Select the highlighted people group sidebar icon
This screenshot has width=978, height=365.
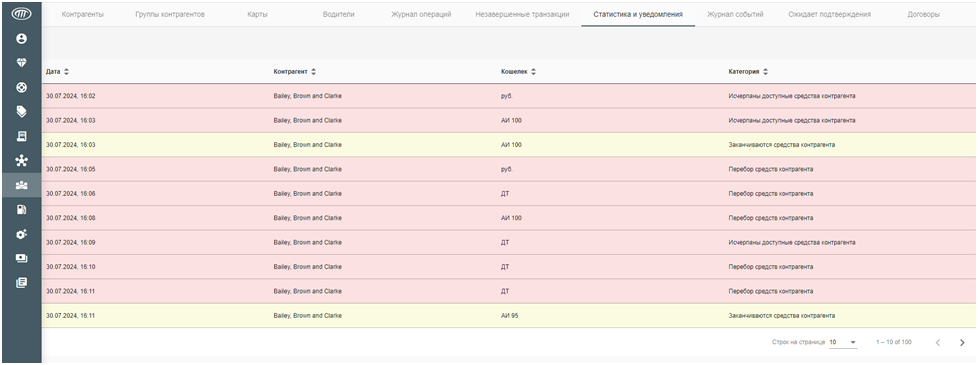tap(21, 185)
